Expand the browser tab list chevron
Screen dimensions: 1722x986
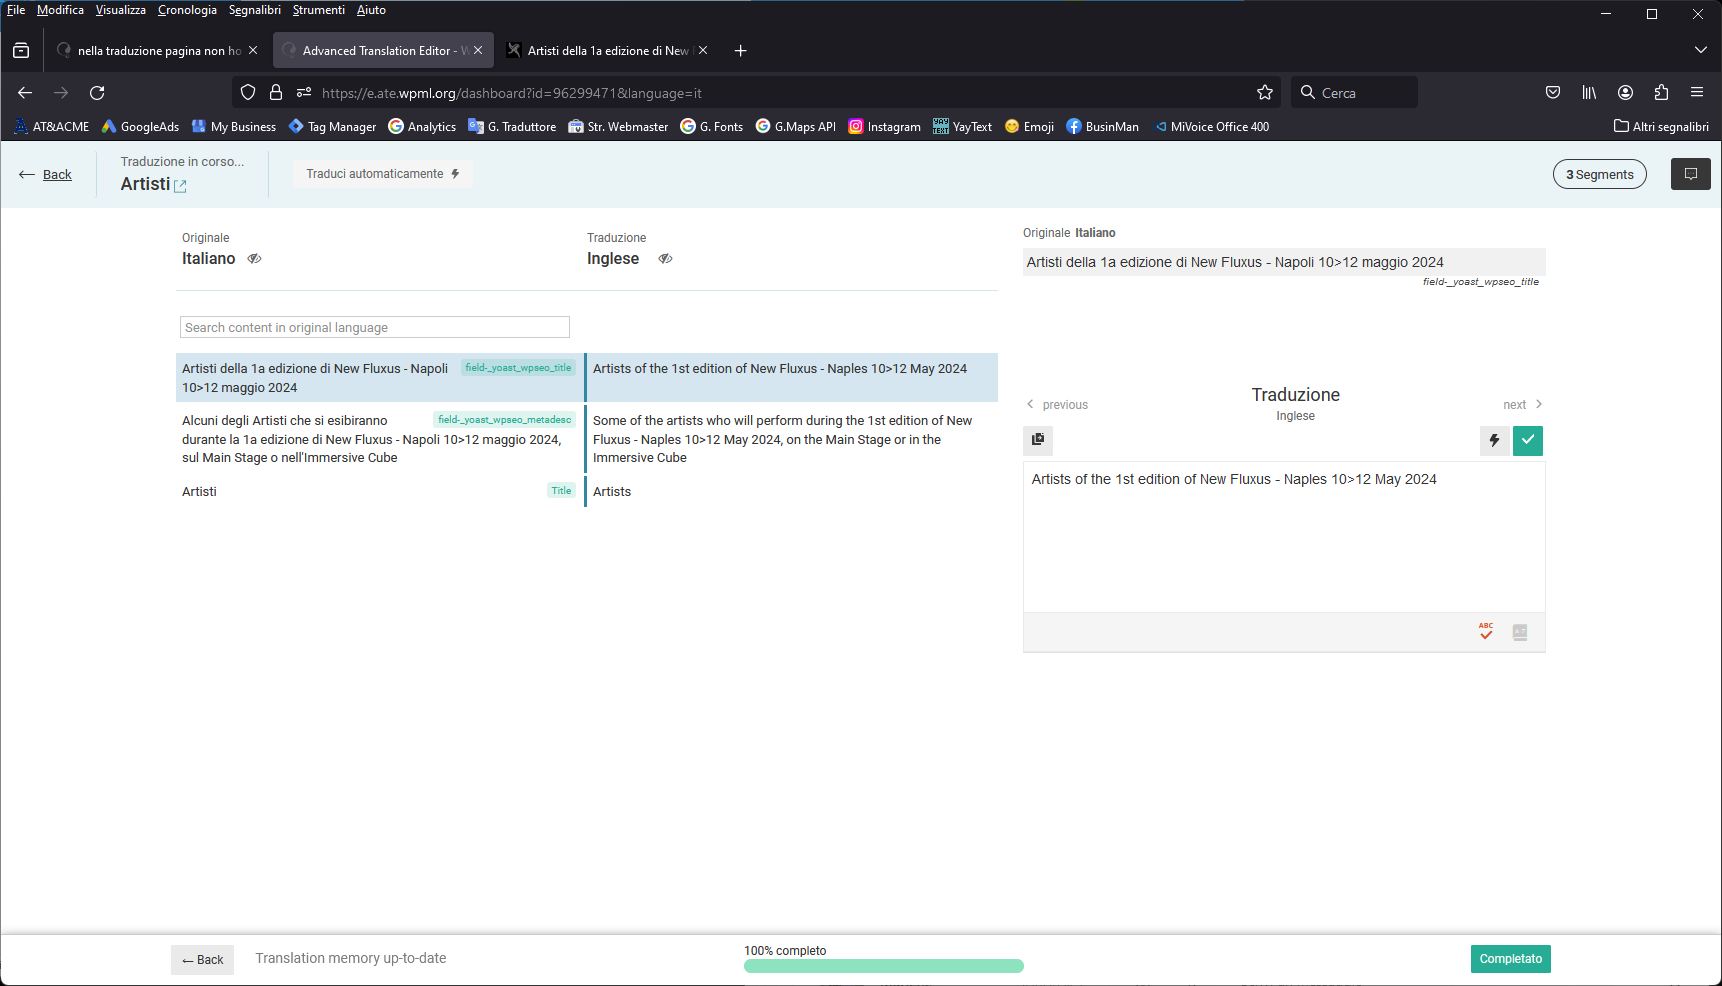1700,50
